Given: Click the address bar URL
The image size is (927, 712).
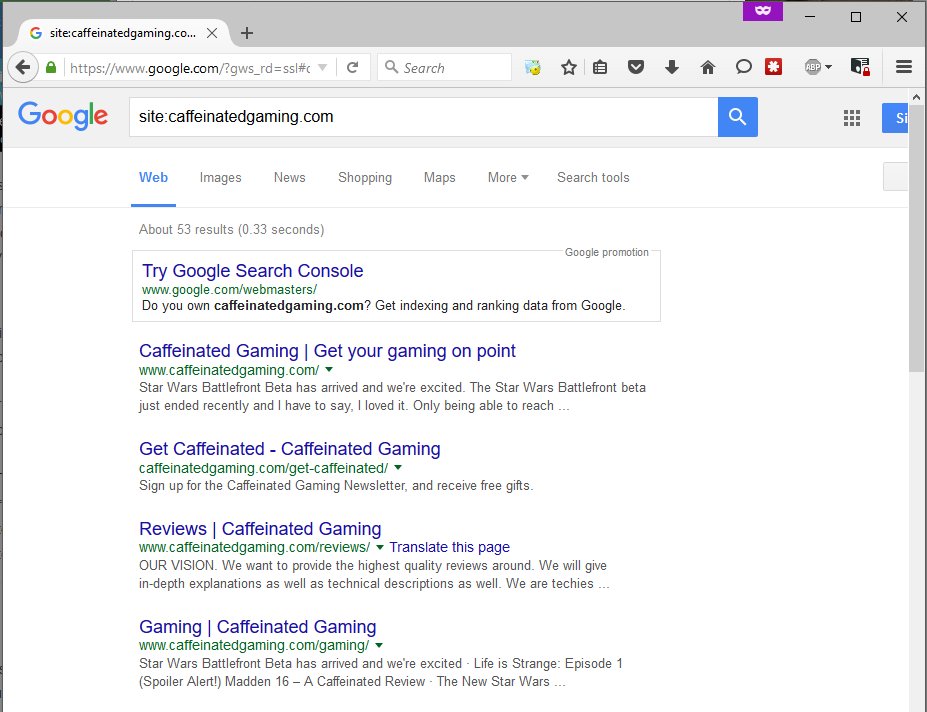Looking at the screenshot, I should click(190, 68).
